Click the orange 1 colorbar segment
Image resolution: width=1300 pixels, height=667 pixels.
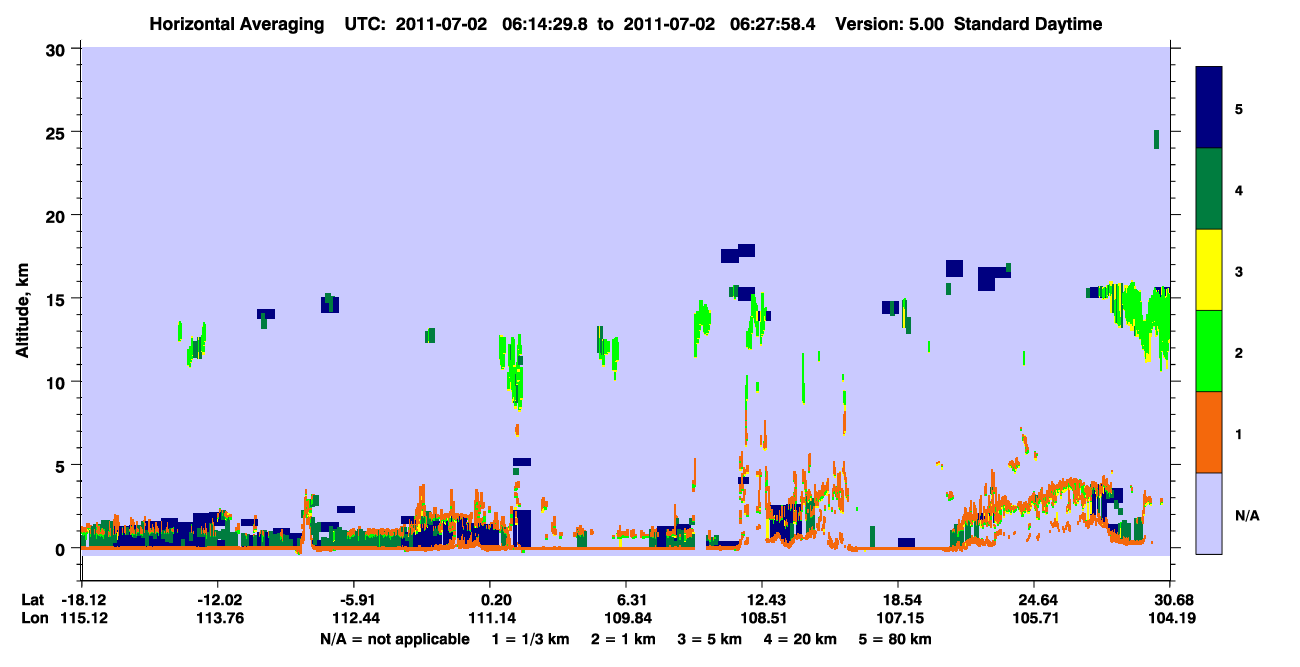1209,432
